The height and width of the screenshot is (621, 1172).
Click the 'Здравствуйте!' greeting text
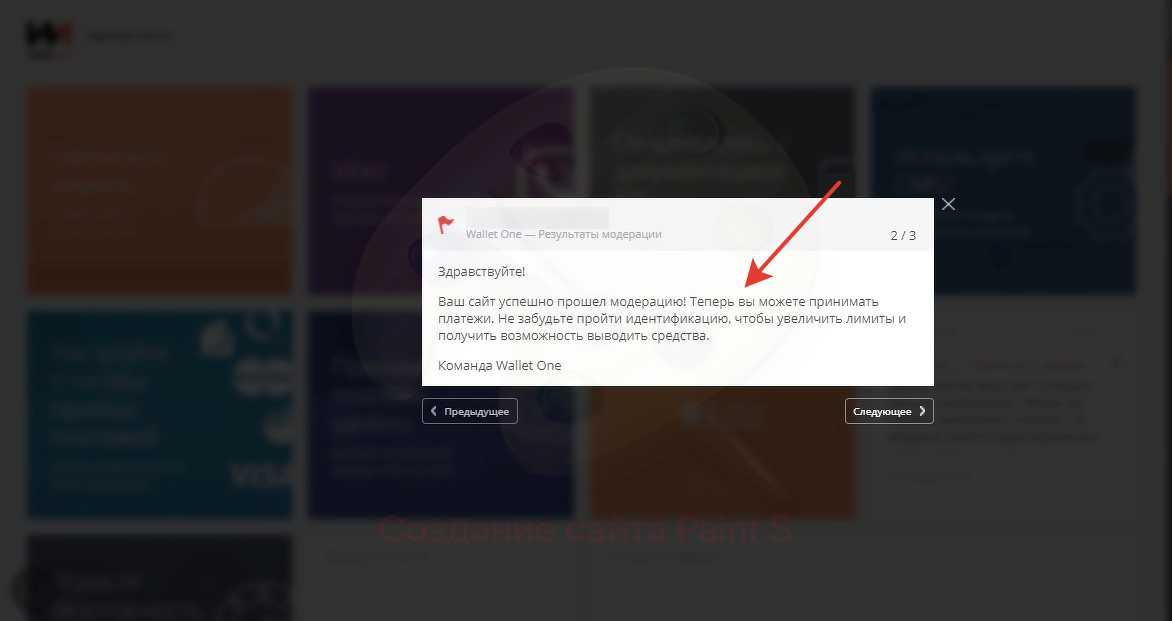click(x=481, y=271)
